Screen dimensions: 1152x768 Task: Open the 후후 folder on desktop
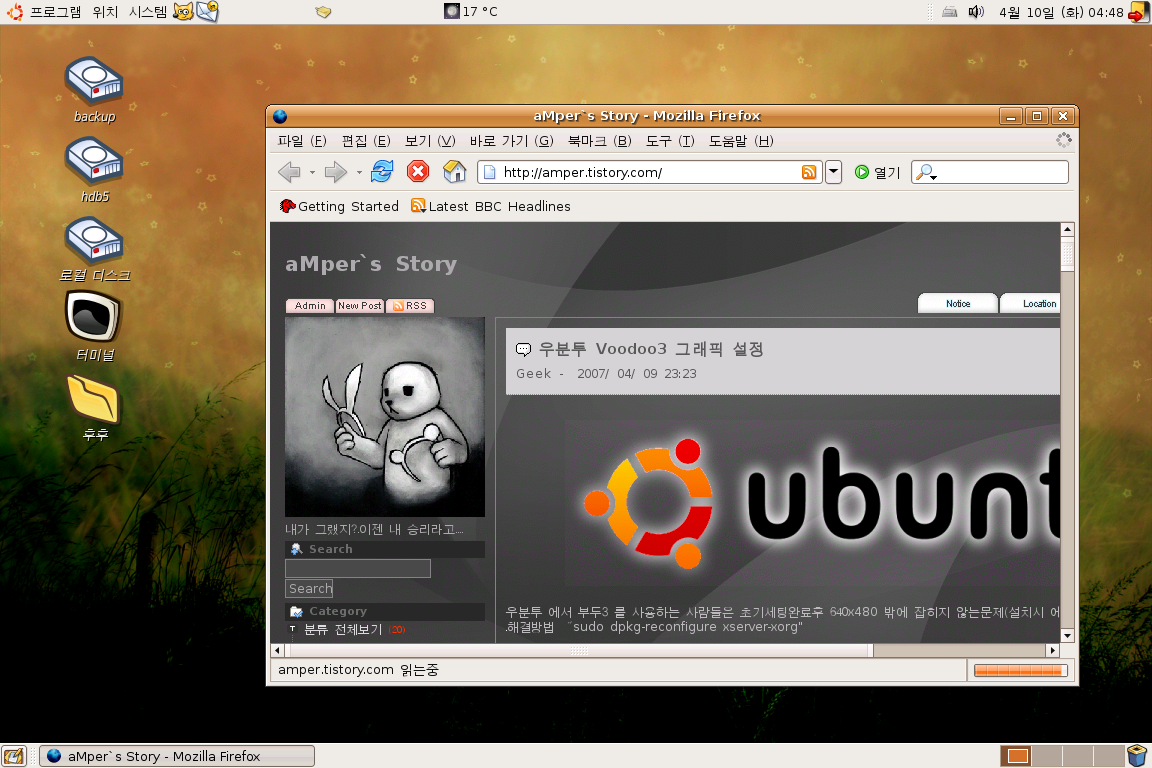click(94, 407)
